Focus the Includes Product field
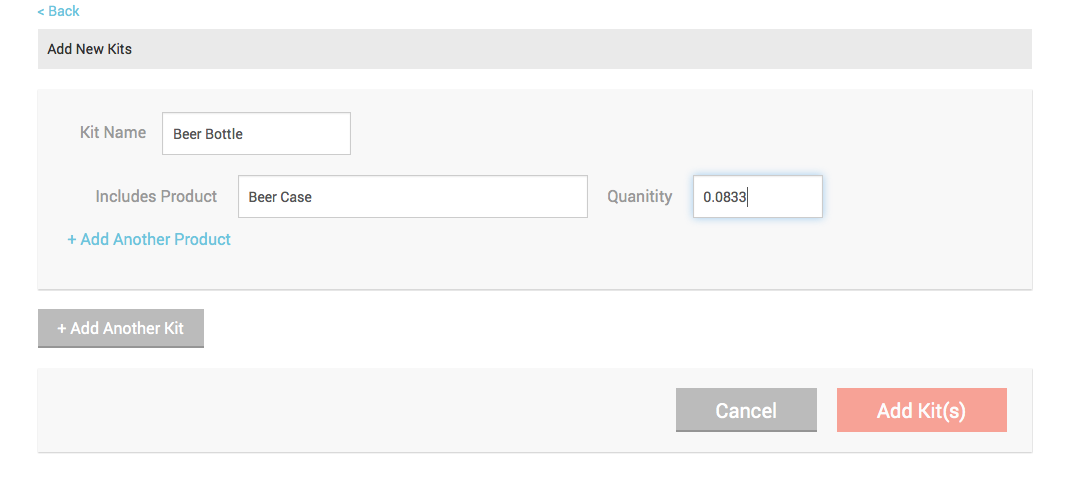 pos(413,196)
